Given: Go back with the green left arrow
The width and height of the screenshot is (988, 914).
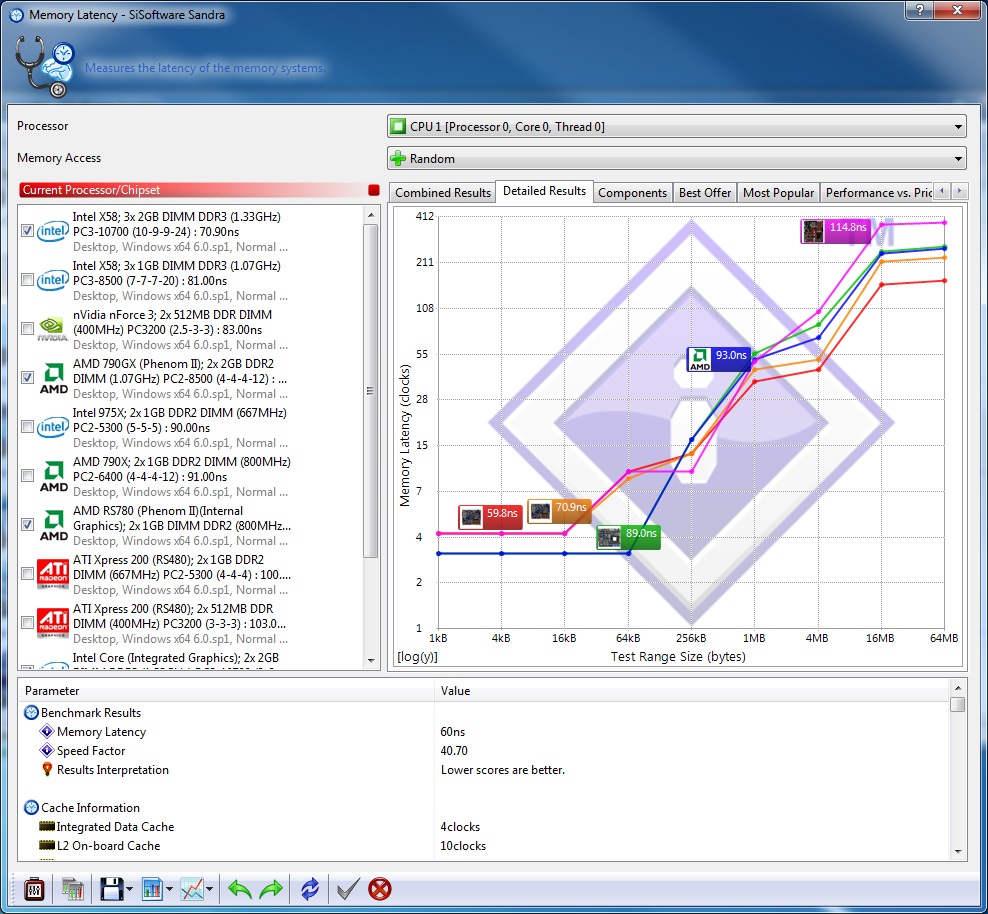Looking at the screenshot, I should (239, 889).
